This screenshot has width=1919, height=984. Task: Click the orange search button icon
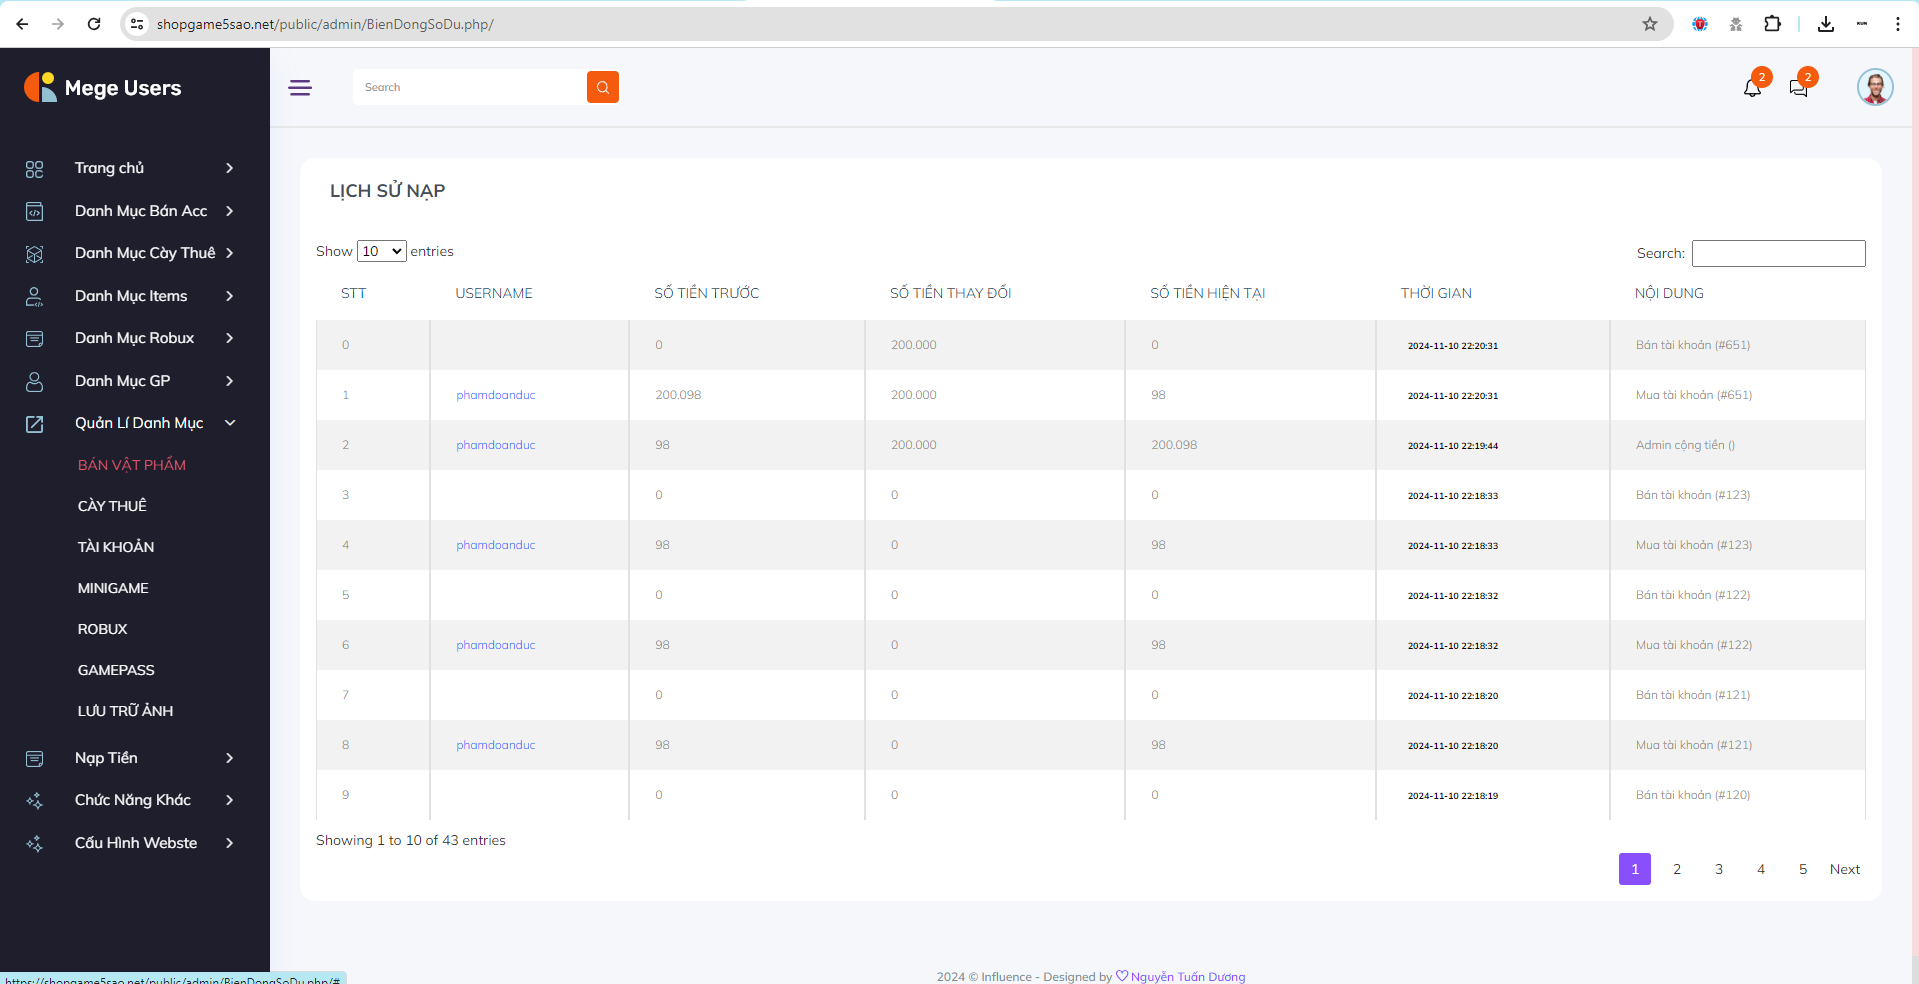[602, 87]
